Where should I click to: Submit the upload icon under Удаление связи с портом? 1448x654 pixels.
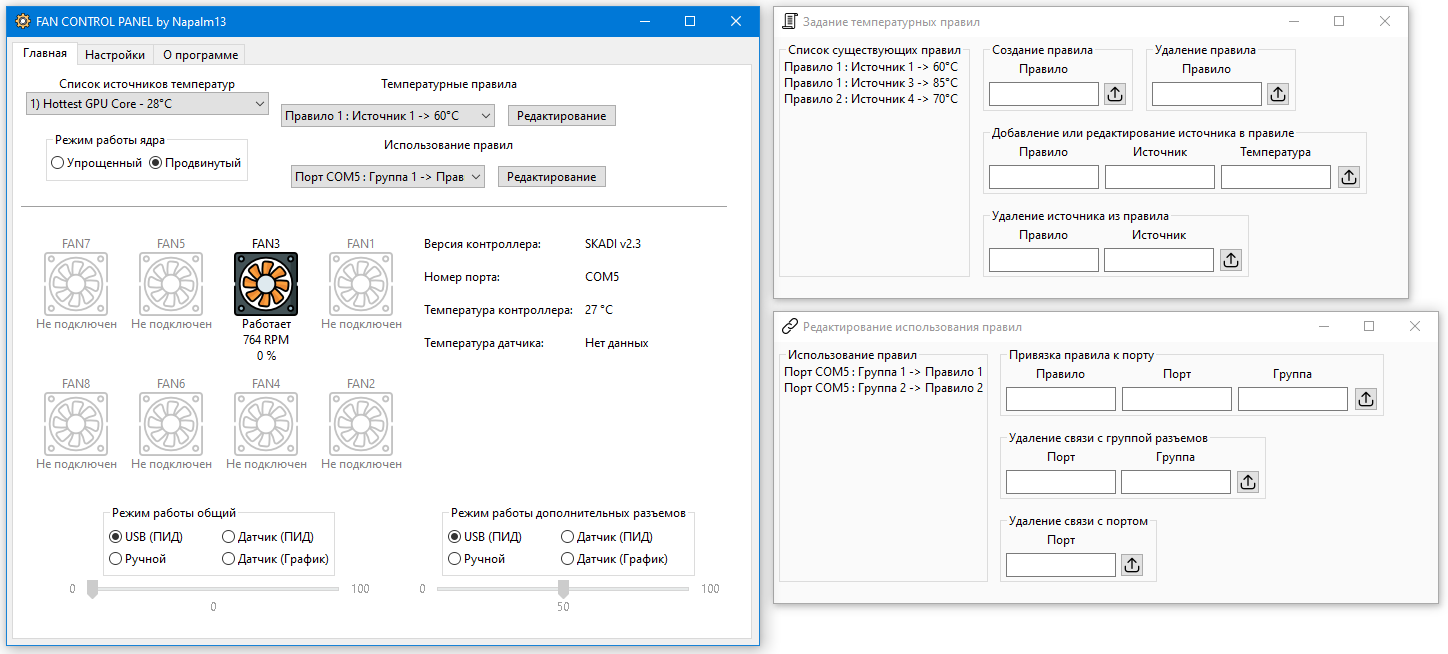pos(1132,565)
